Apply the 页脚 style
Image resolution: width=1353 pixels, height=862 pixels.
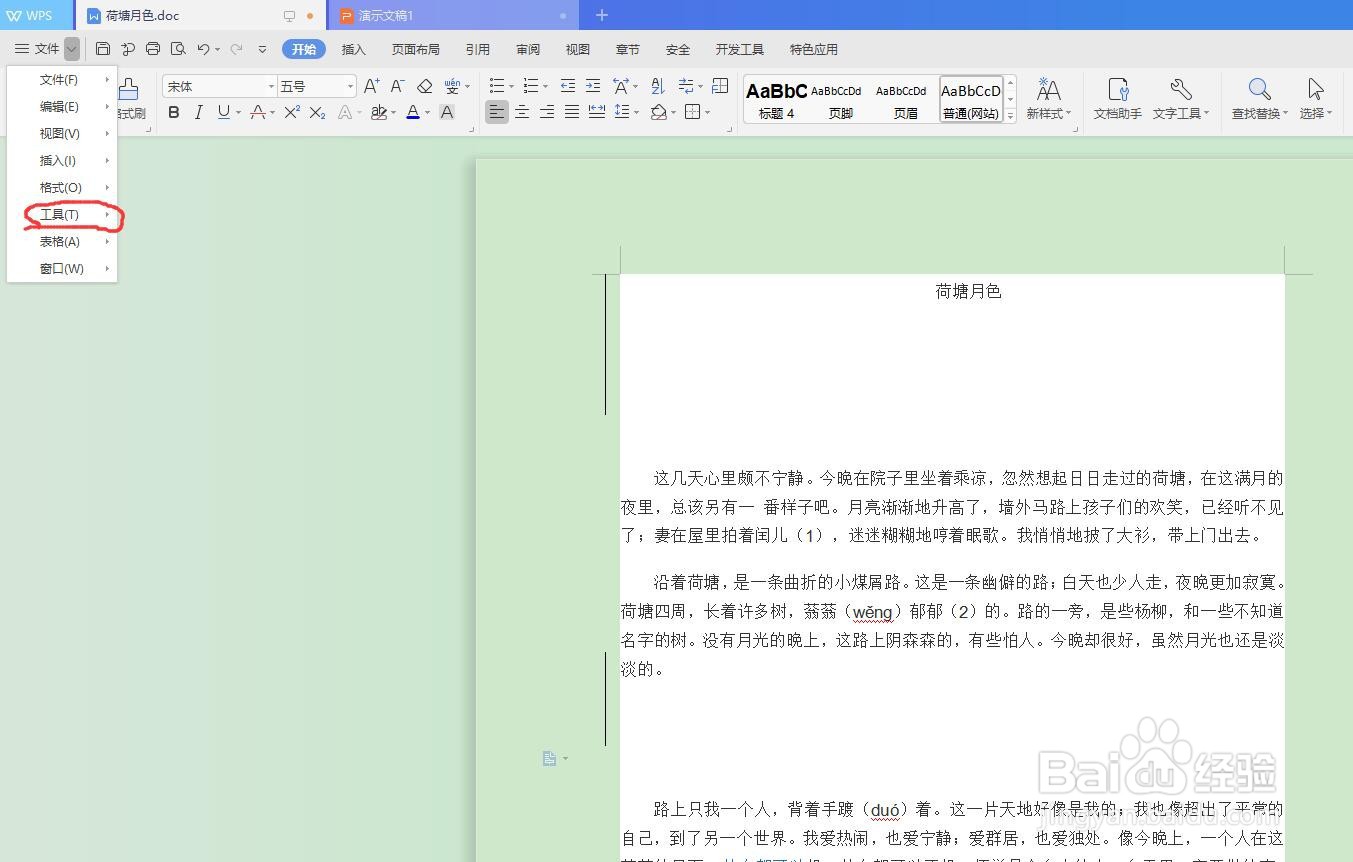[840, 99]
